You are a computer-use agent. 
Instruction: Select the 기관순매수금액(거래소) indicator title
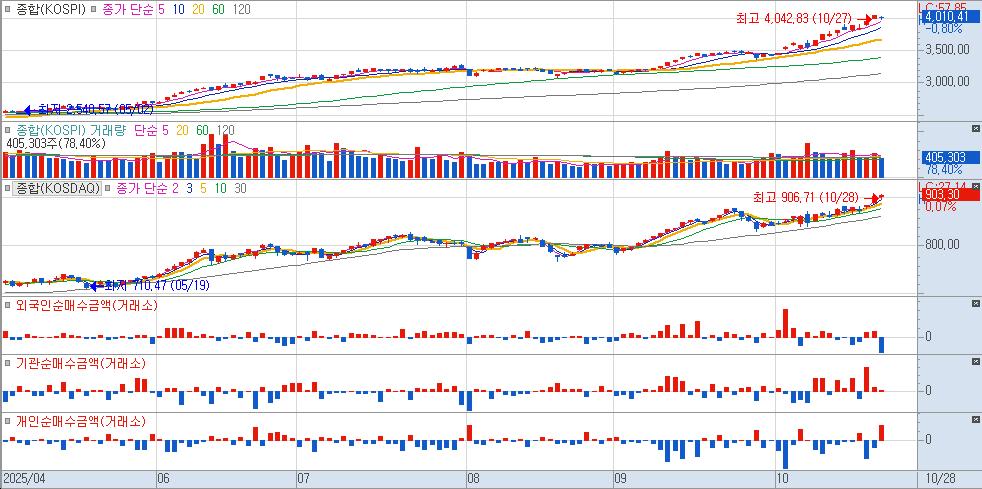click(x=81, y=363)
